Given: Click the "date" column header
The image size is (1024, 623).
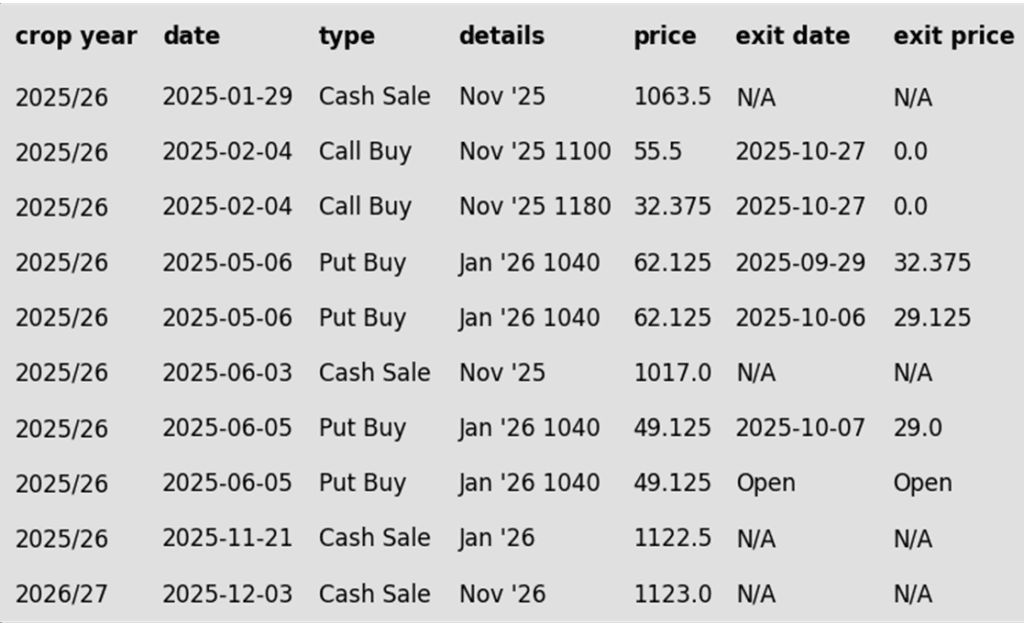Looking at the screenshot, I should 191,36.
